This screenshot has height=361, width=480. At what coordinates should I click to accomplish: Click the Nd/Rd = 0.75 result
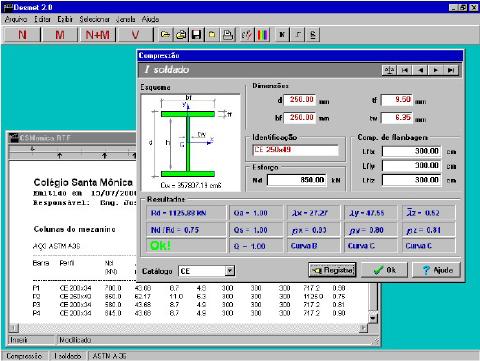coord(186,230)
